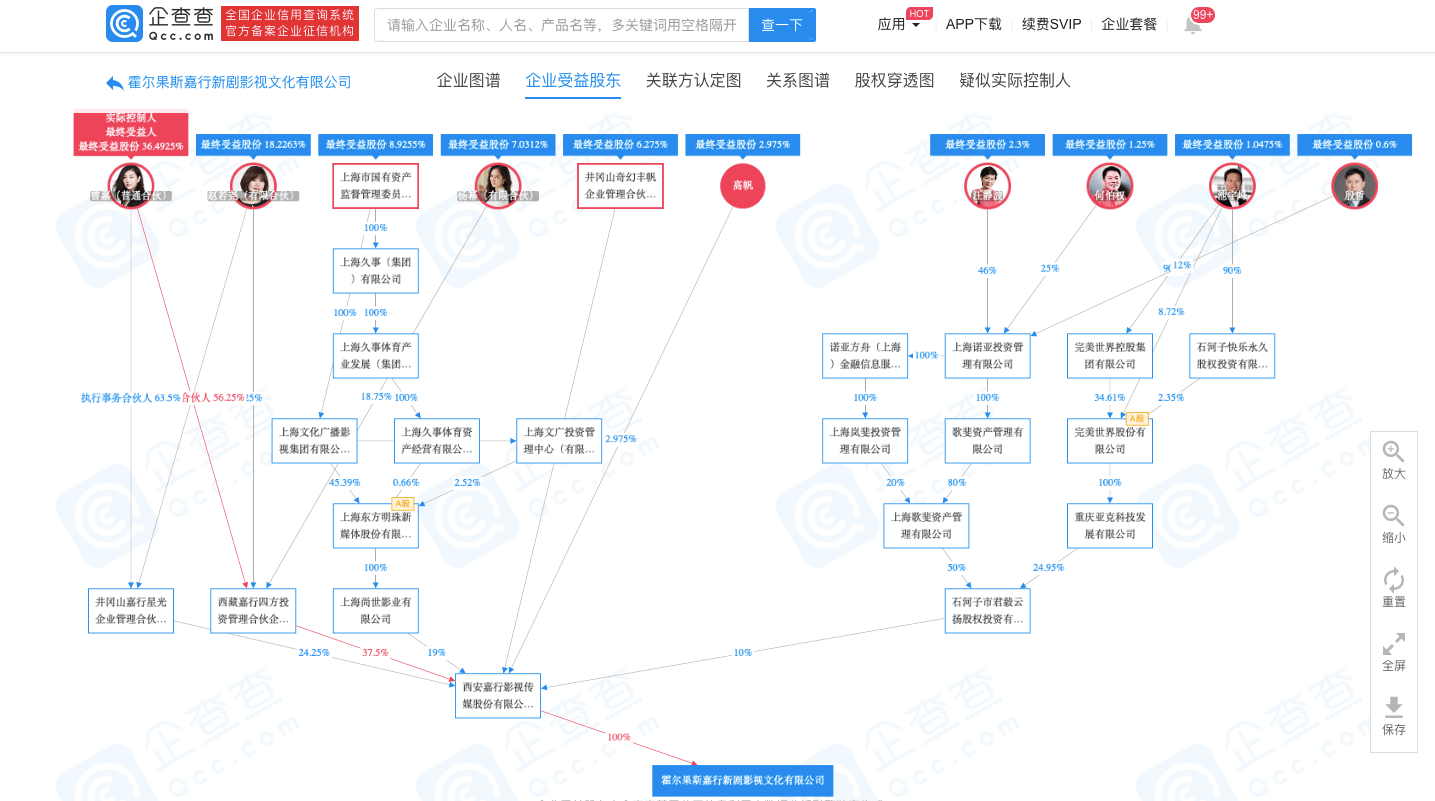The image size is (1435, 801).
Task: Go back via company name arrow
Action: [115, 83]
